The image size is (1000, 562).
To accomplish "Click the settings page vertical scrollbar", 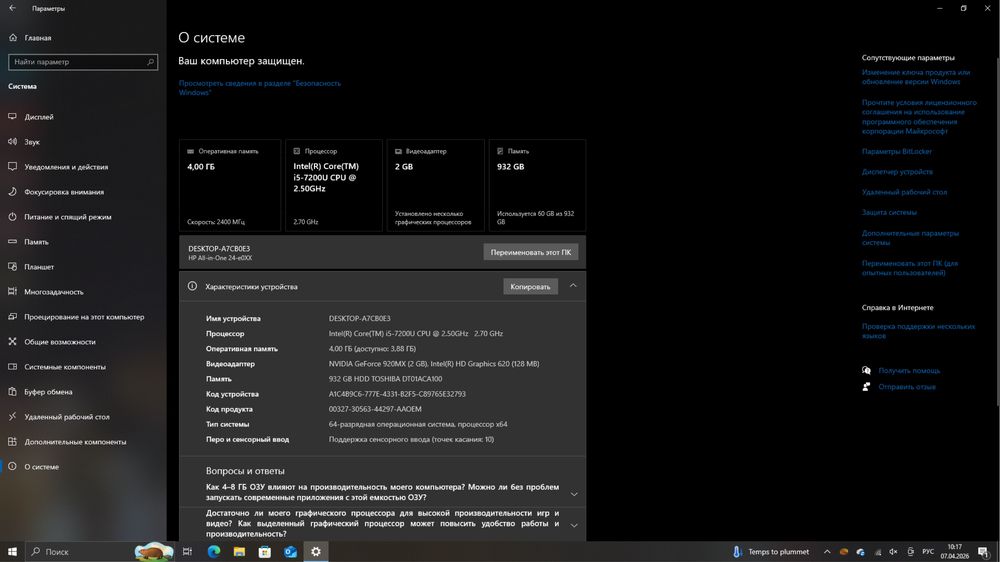I will coord(997,230).
